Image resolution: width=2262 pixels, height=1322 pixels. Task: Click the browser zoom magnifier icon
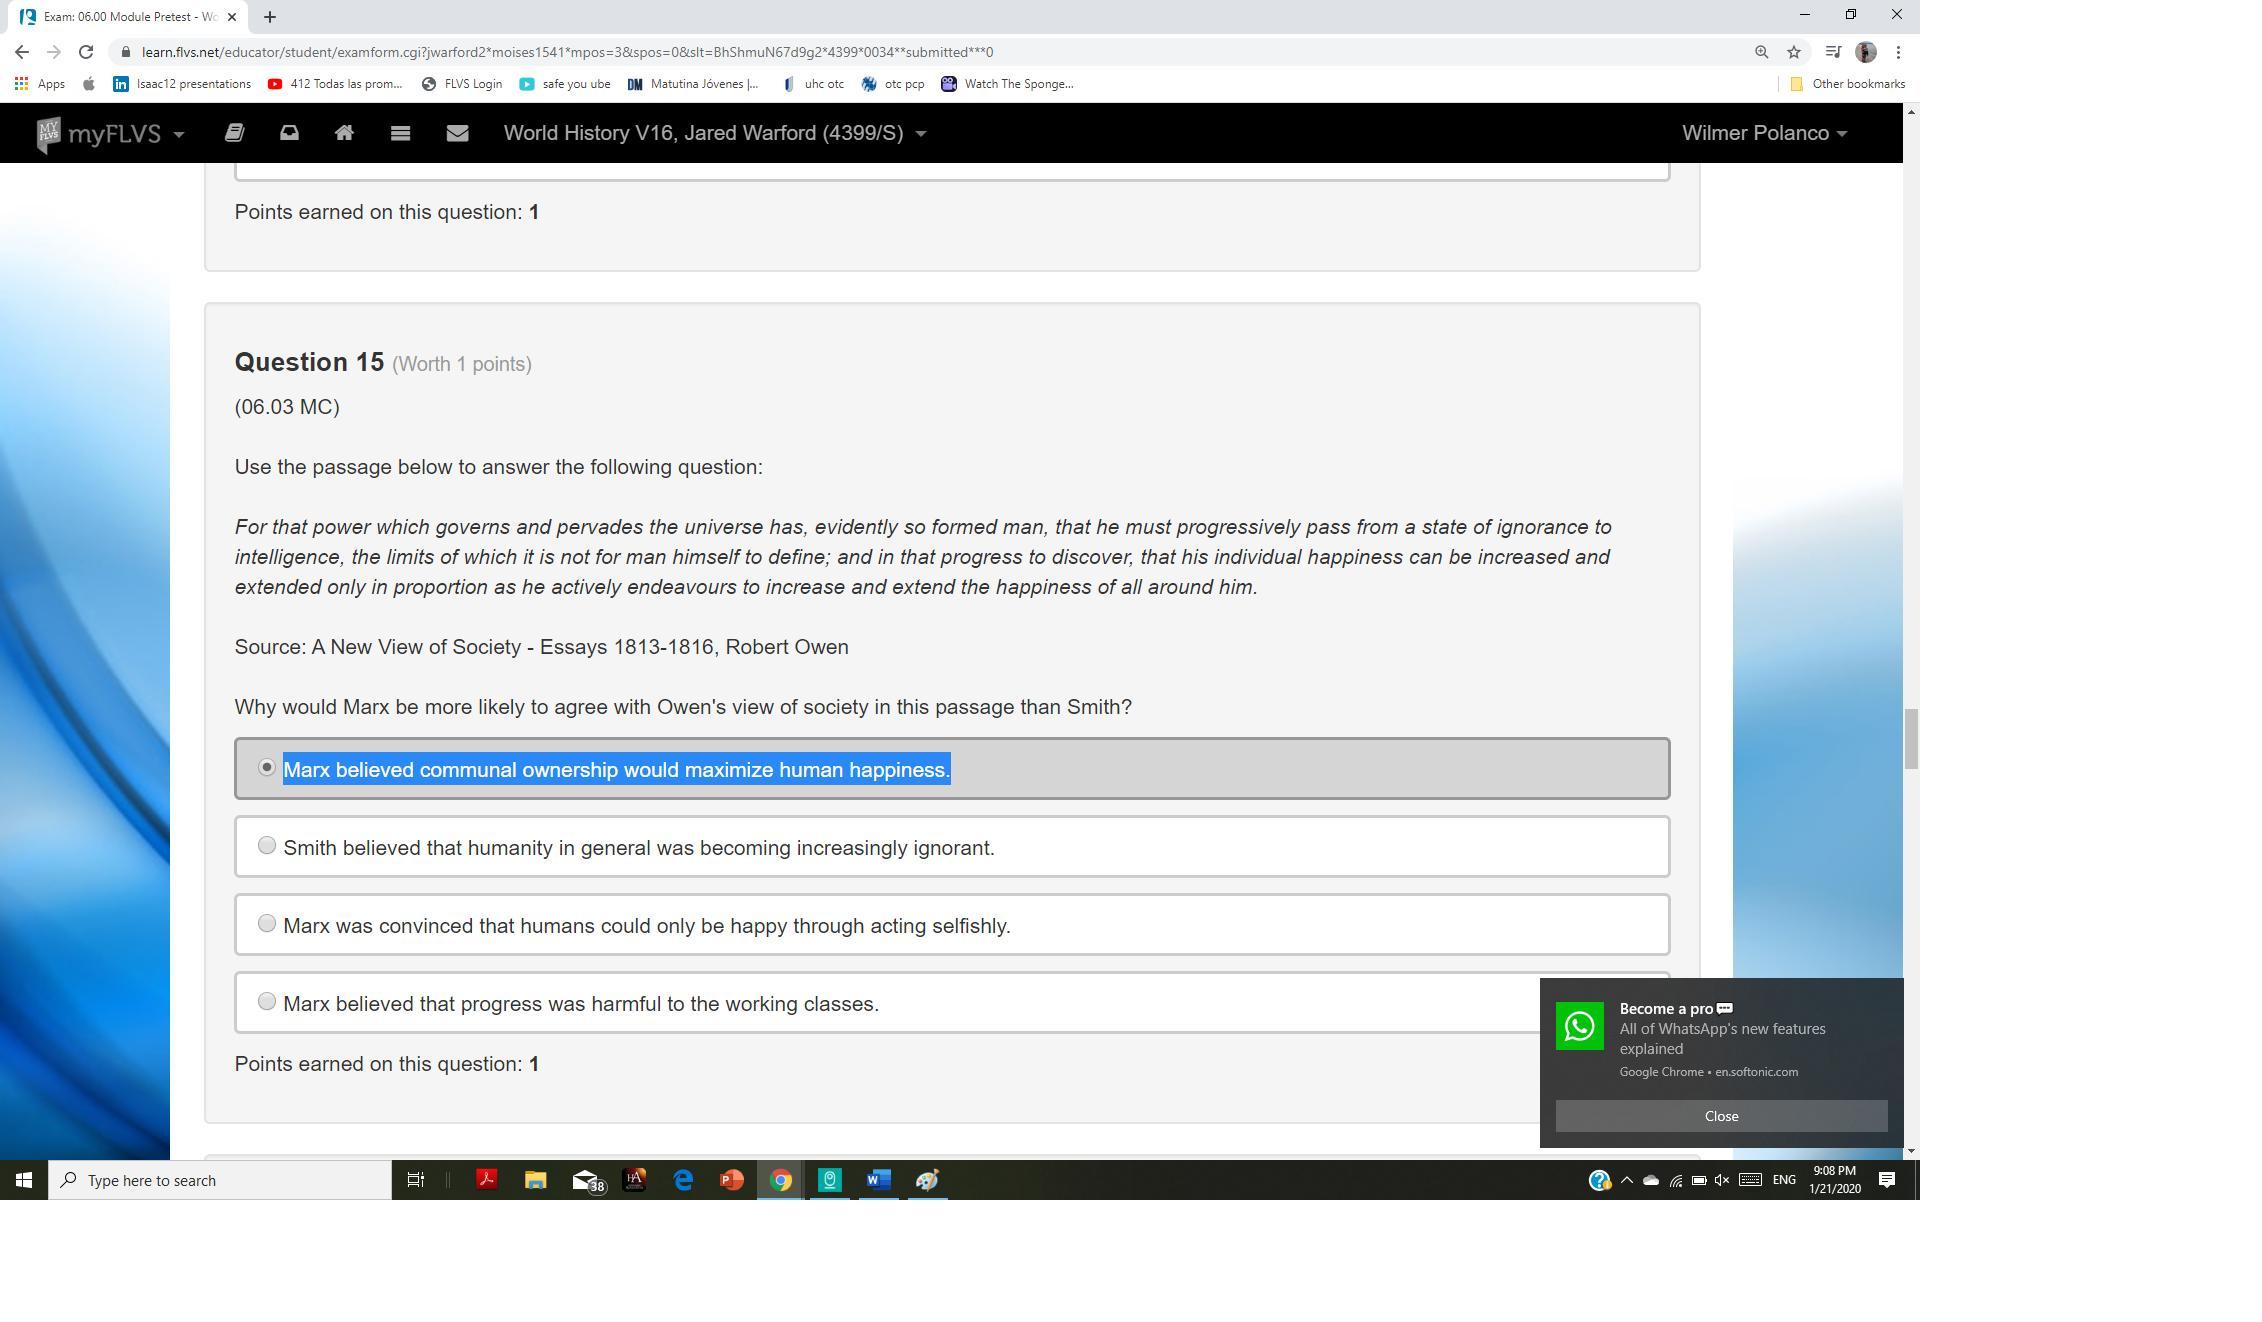coord(1761,52)
